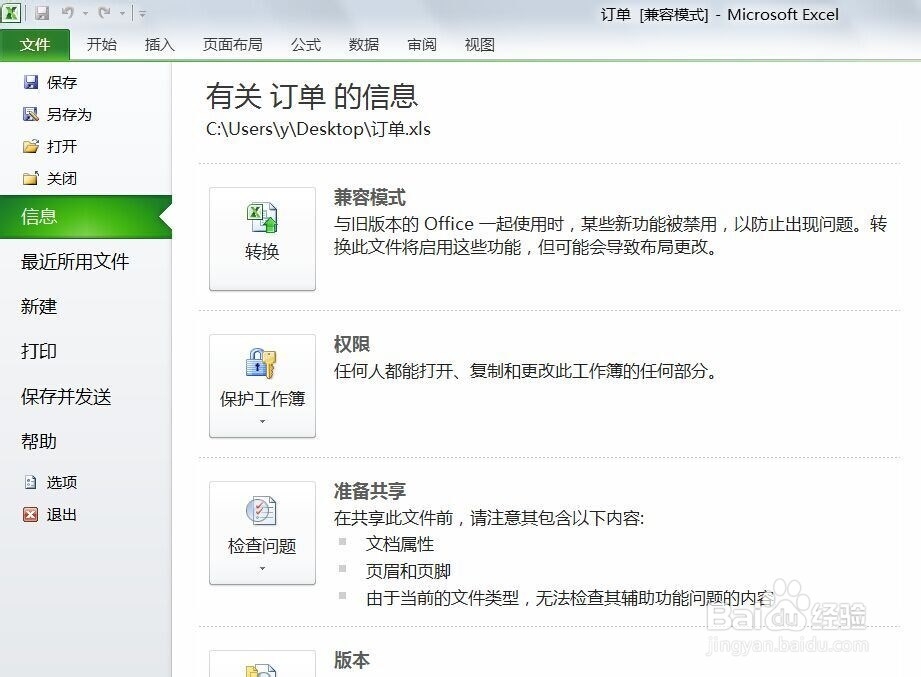This screenshot has height=677, width=921.
Task: Click the 检查问题 label on the check issues button
Action: (263, 546)
